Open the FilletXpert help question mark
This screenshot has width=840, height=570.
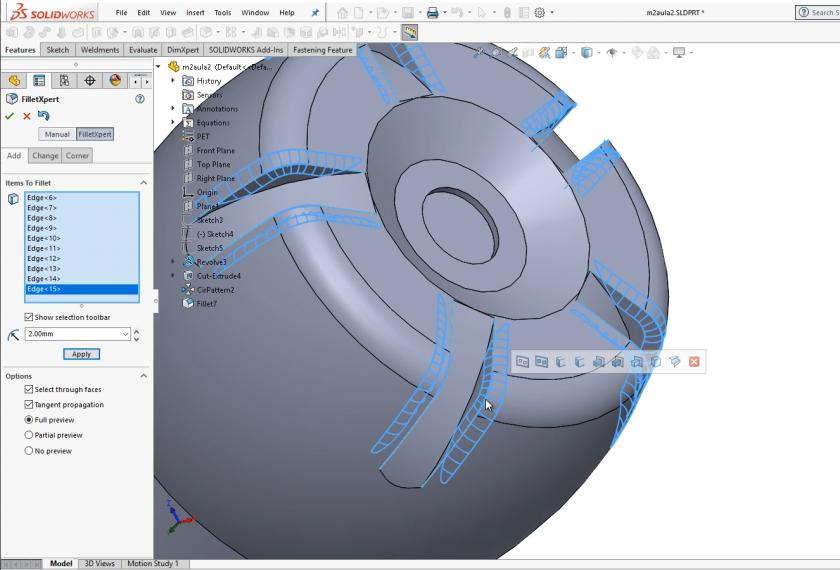pyautogui.click(x=139, y=99)
